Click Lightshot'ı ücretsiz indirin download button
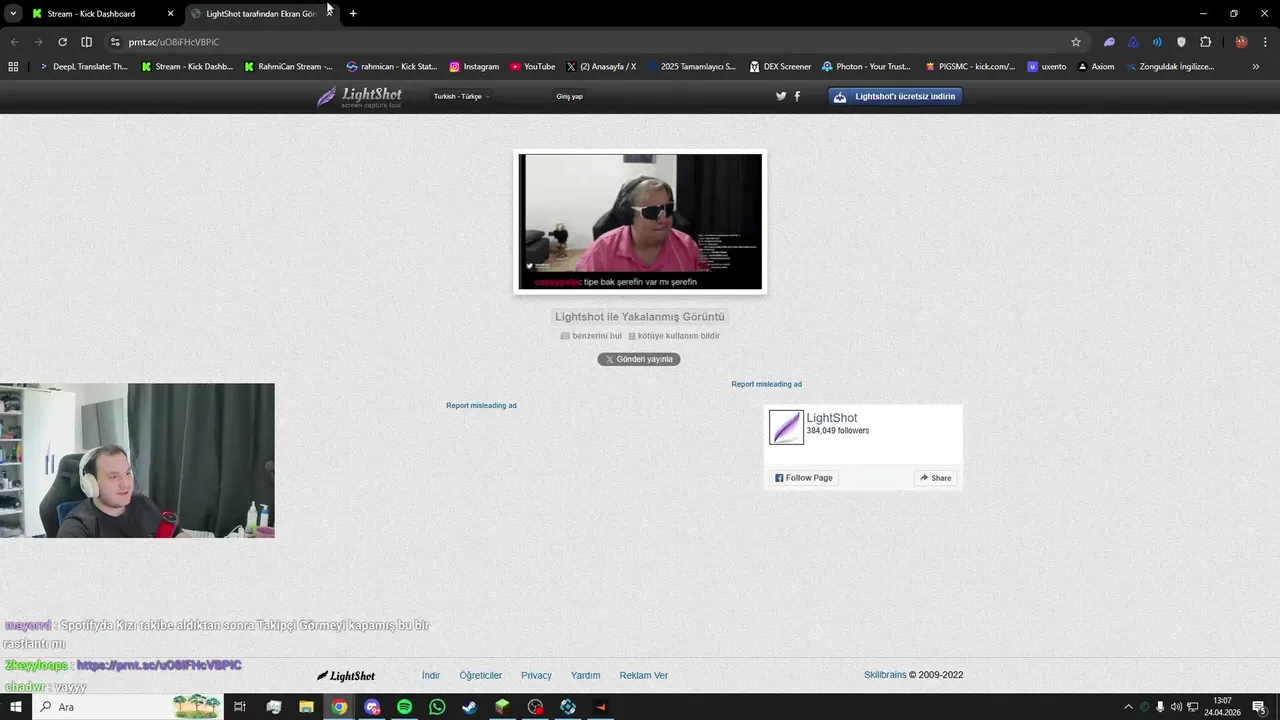The image size is (1280, 720). 895,97
